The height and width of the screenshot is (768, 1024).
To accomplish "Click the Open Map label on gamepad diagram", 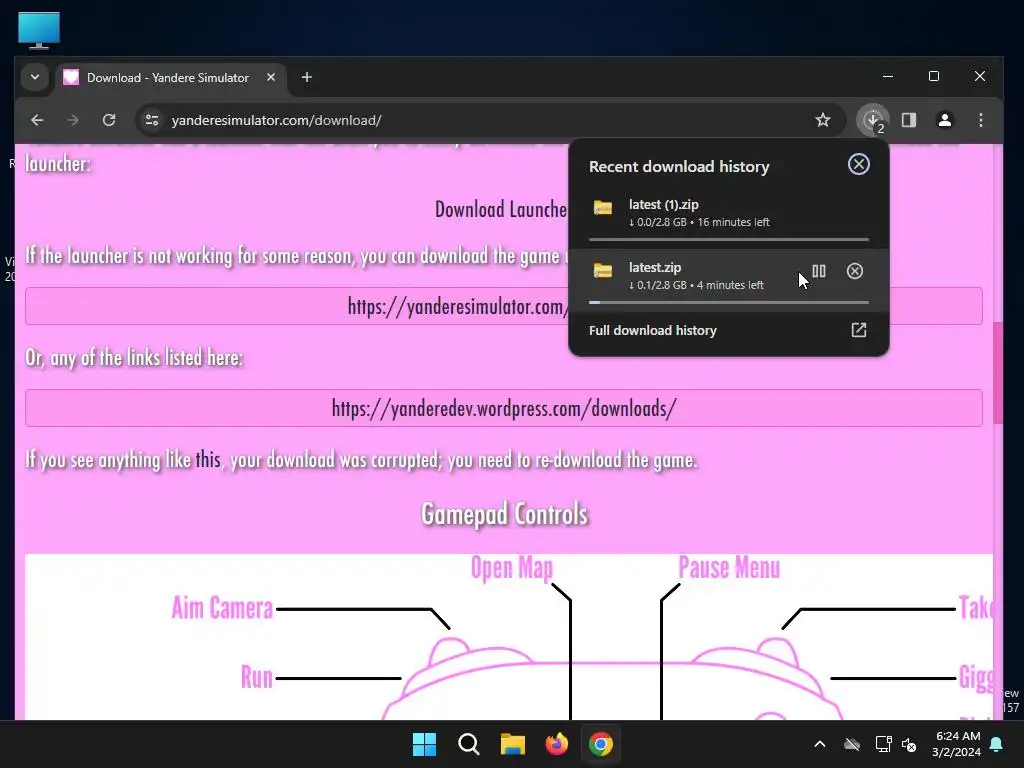I will (x=511, y=567).
